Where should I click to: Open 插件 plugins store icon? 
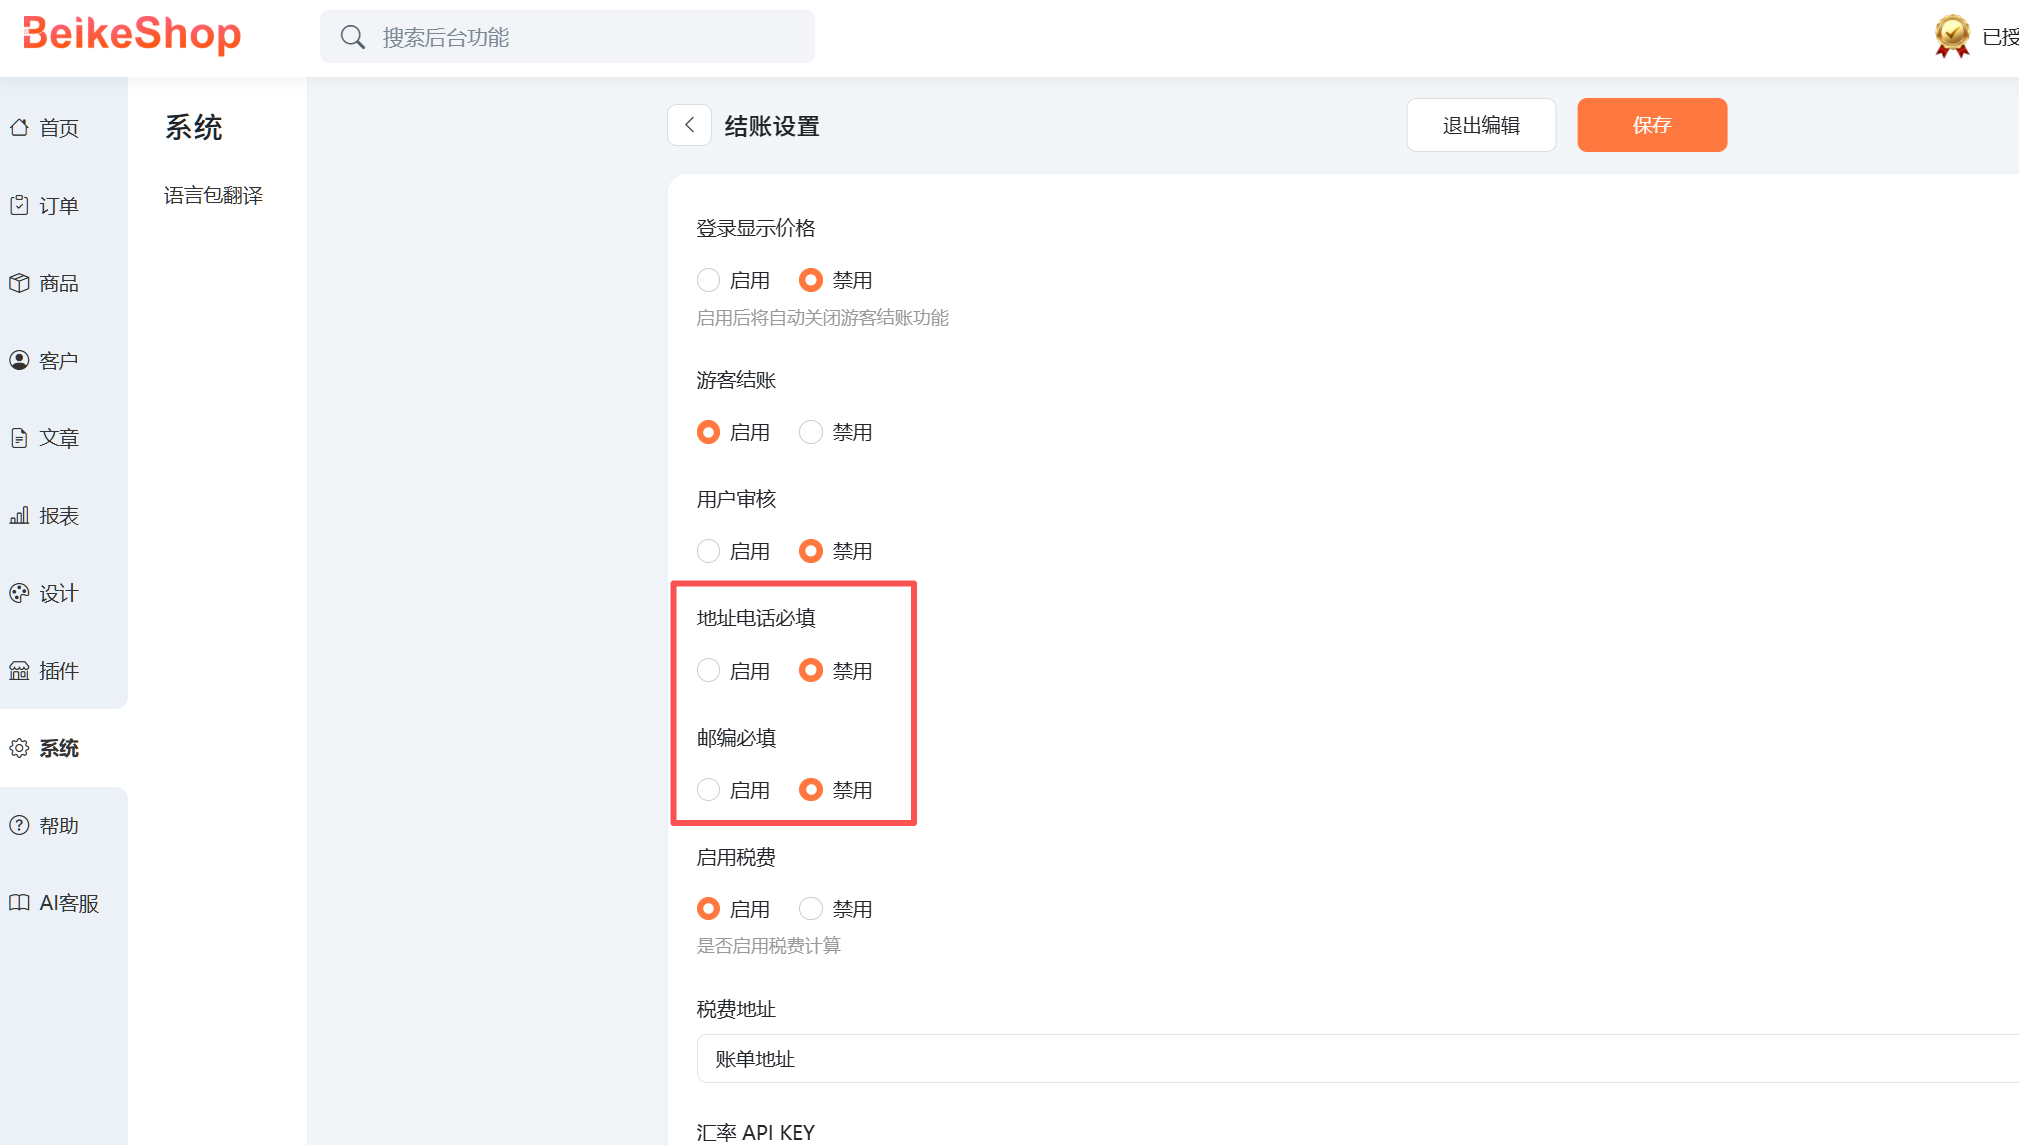tap(19, 671)
